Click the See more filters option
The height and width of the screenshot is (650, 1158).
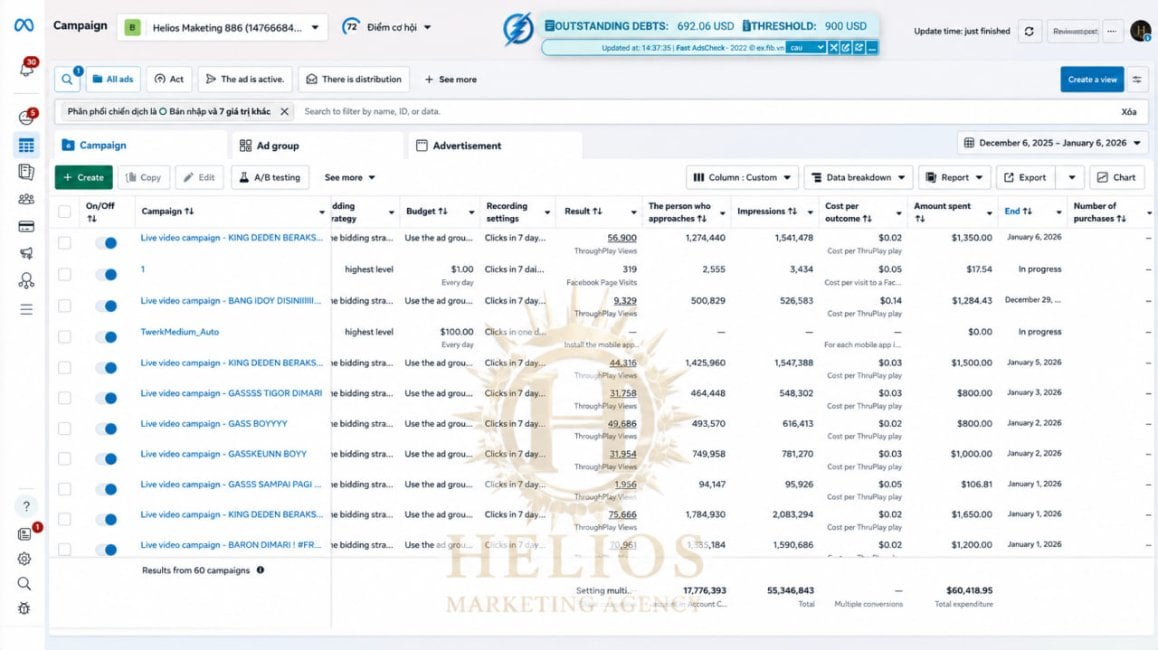[450, 79]
